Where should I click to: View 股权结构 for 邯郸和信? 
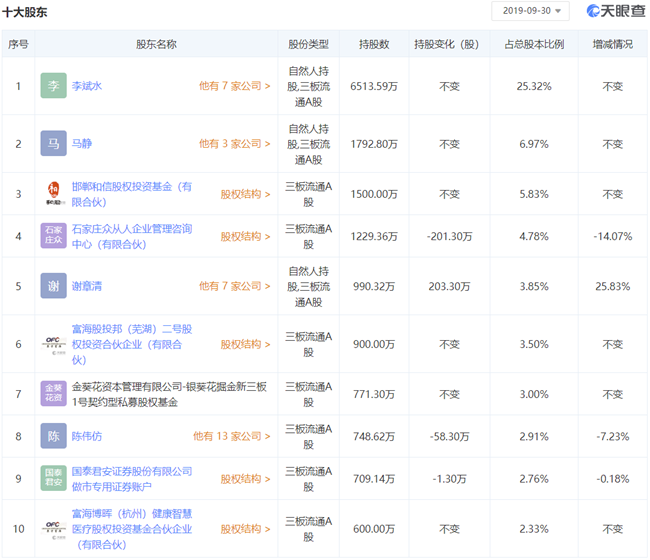pos(245,194)
